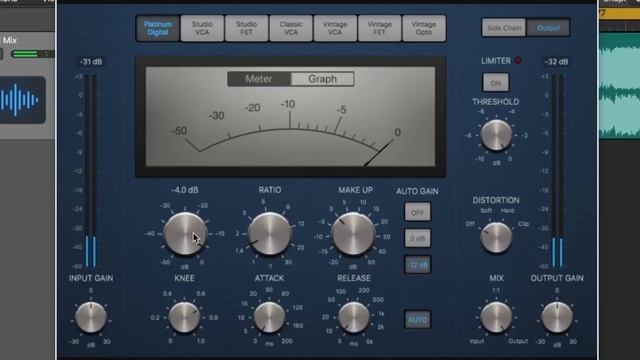
Task: Click the Mix knob
Action: pyautogui.click(x=496, y=318)
